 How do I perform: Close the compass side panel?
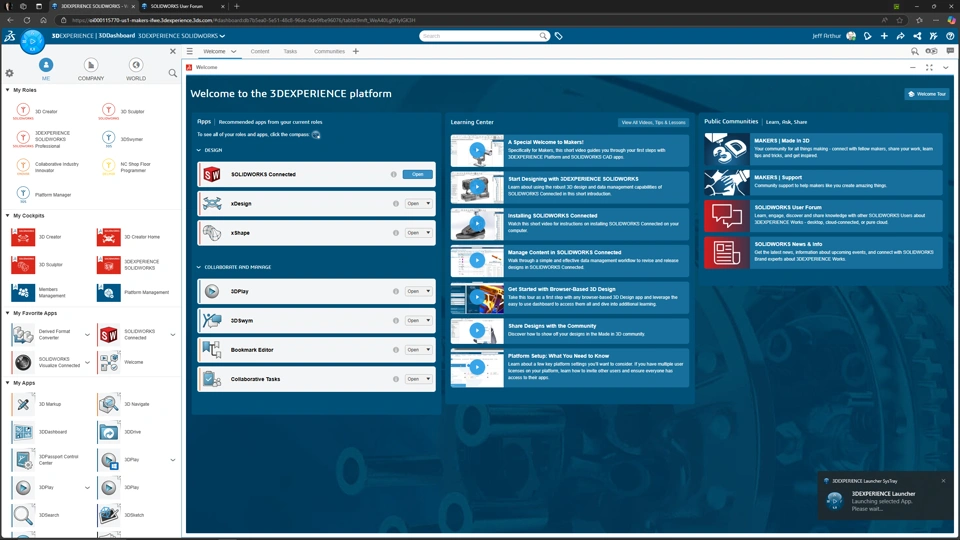[173, 51]
